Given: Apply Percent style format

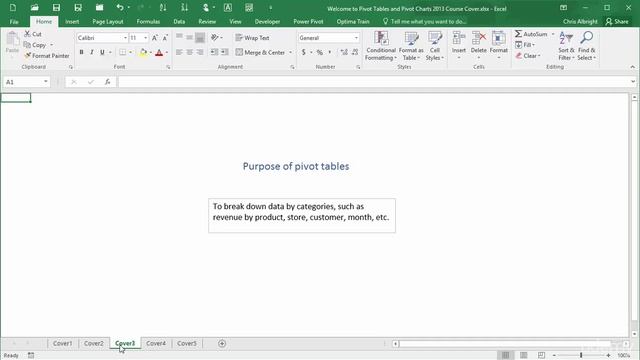Looking at the screenshot, I should [320, 52].
